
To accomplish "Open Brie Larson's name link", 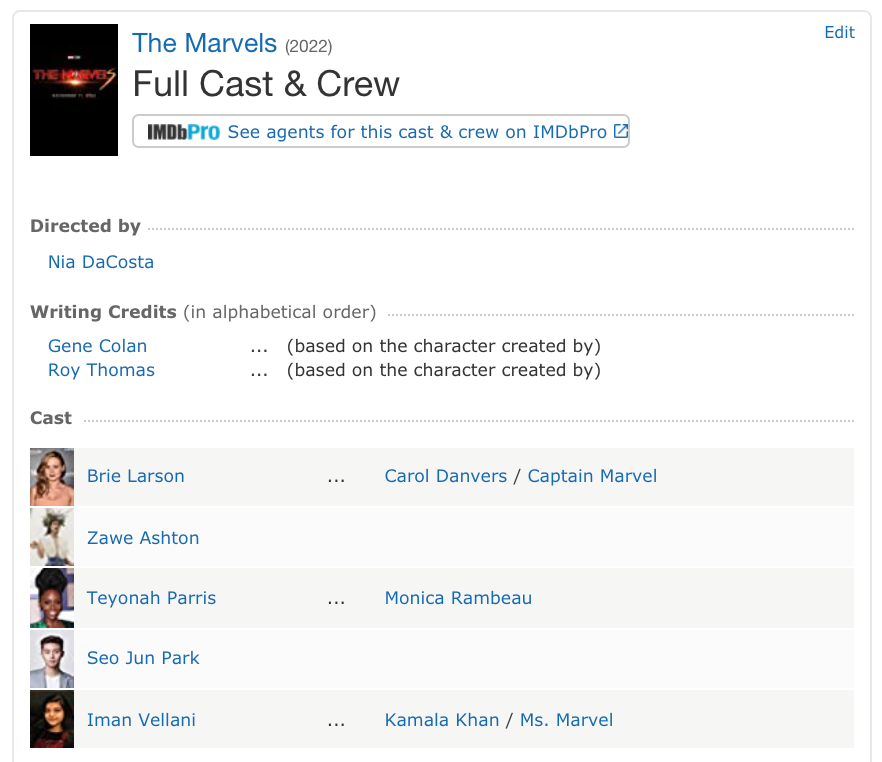I will click(x=136, y=476).
